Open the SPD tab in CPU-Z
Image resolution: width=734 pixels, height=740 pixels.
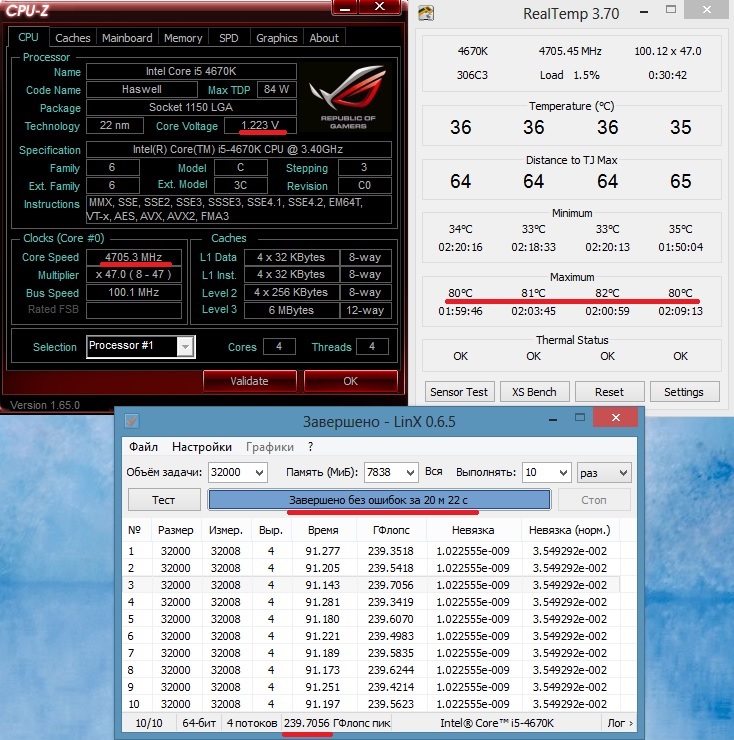pyautogui.click(x=228, y=38)
